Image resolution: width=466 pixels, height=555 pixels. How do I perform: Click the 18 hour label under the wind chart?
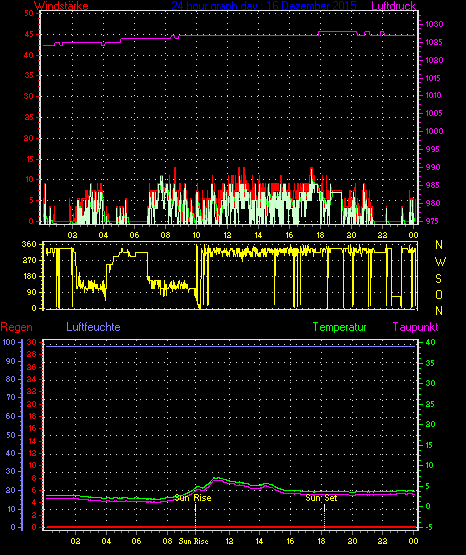(x=320, y=235)
